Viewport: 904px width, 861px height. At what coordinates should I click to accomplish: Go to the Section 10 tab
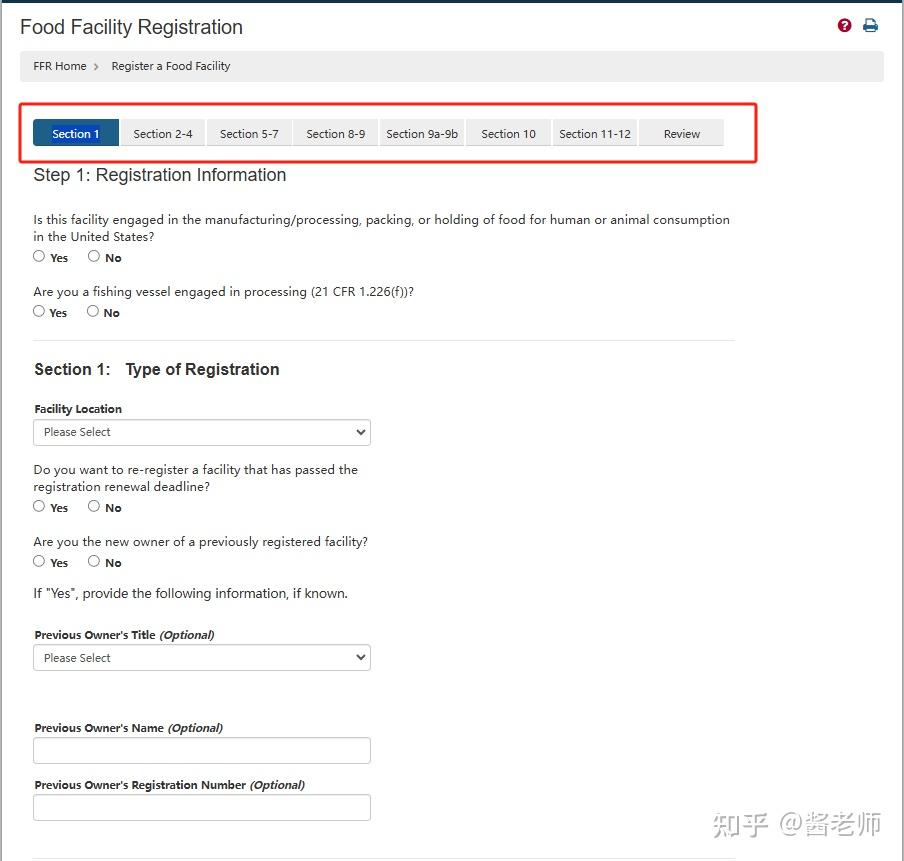pyautogui.click(x=508, y=133)
